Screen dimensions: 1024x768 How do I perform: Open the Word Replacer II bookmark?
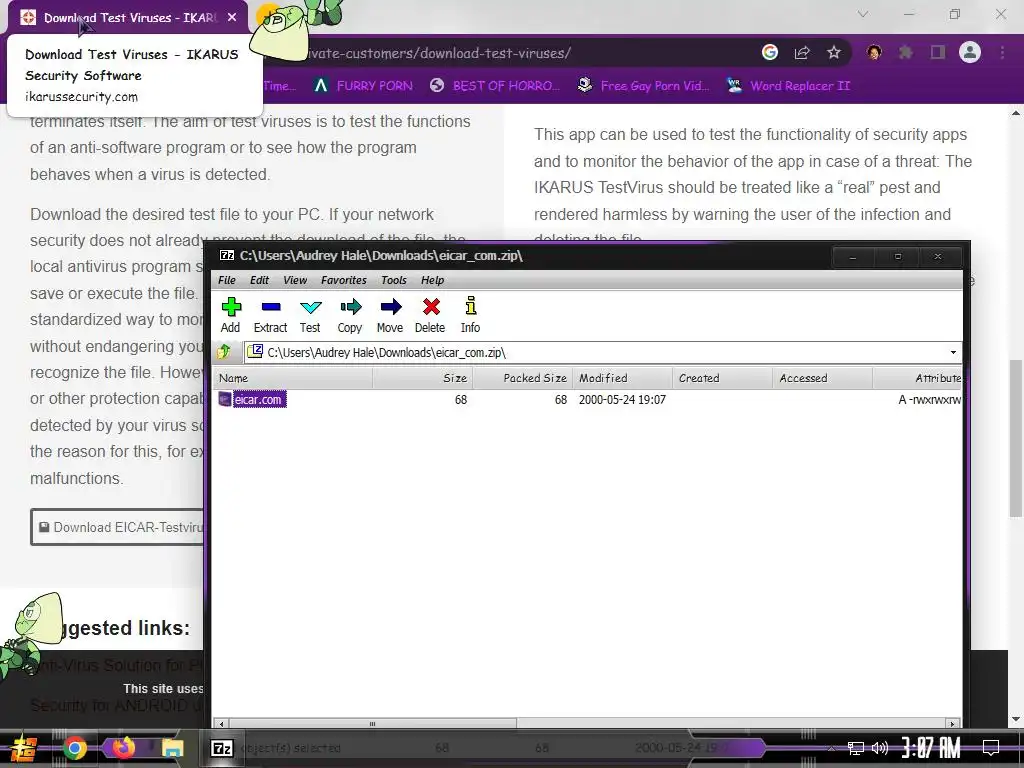click(x=788, y=86)
